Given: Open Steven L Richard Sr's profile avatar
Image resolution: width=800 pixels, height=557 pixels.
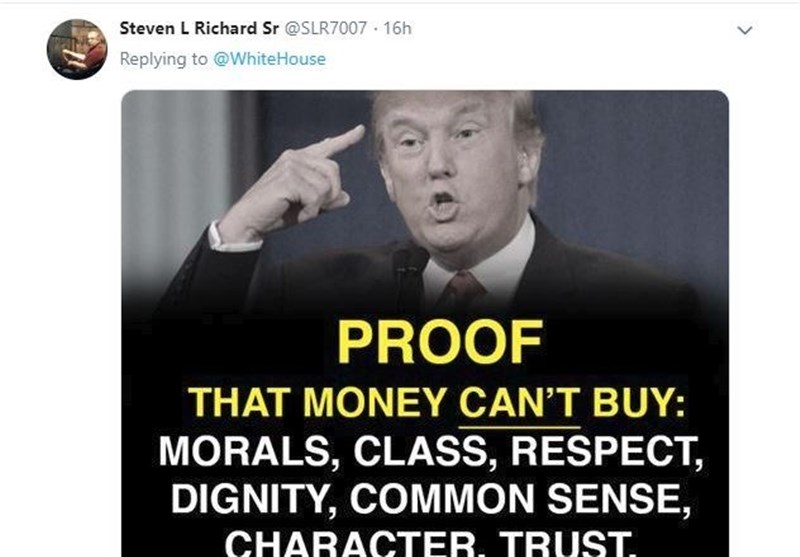Looking at the screenshot, I should coord(77,49).
